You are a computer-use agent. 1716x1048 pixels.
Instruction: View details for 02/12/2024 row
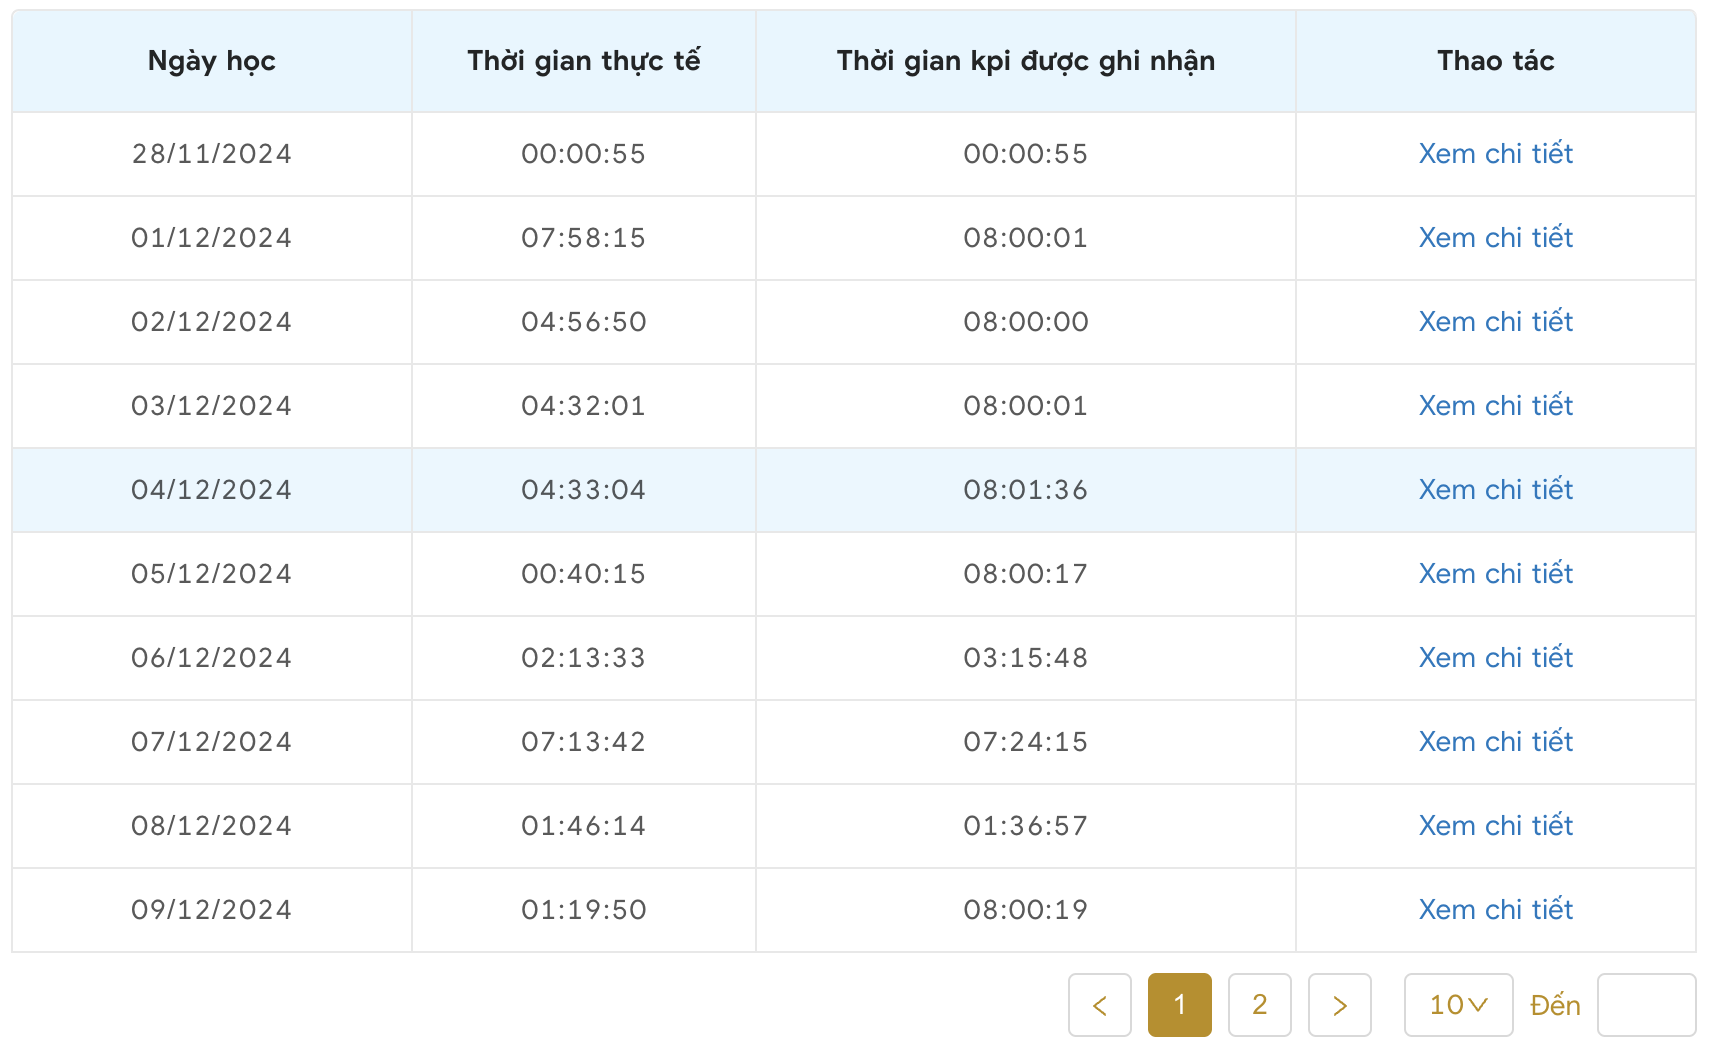1495,322
